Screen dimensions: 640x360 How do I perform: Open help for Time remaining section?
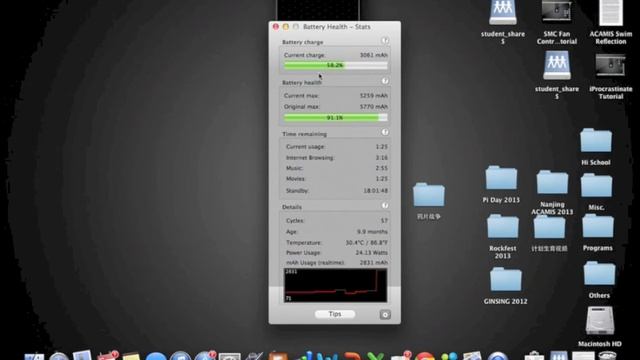click(x=384, y=132)
